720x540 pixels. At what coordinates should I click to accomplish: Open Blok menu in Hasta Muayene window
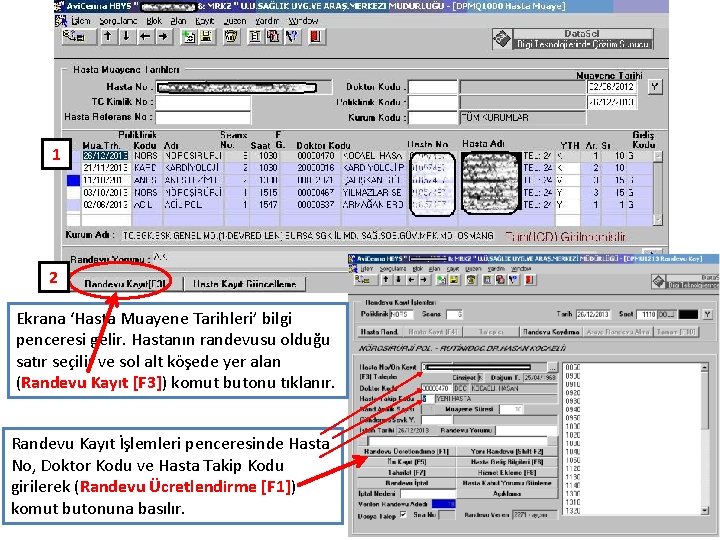[x=154, y=21]
